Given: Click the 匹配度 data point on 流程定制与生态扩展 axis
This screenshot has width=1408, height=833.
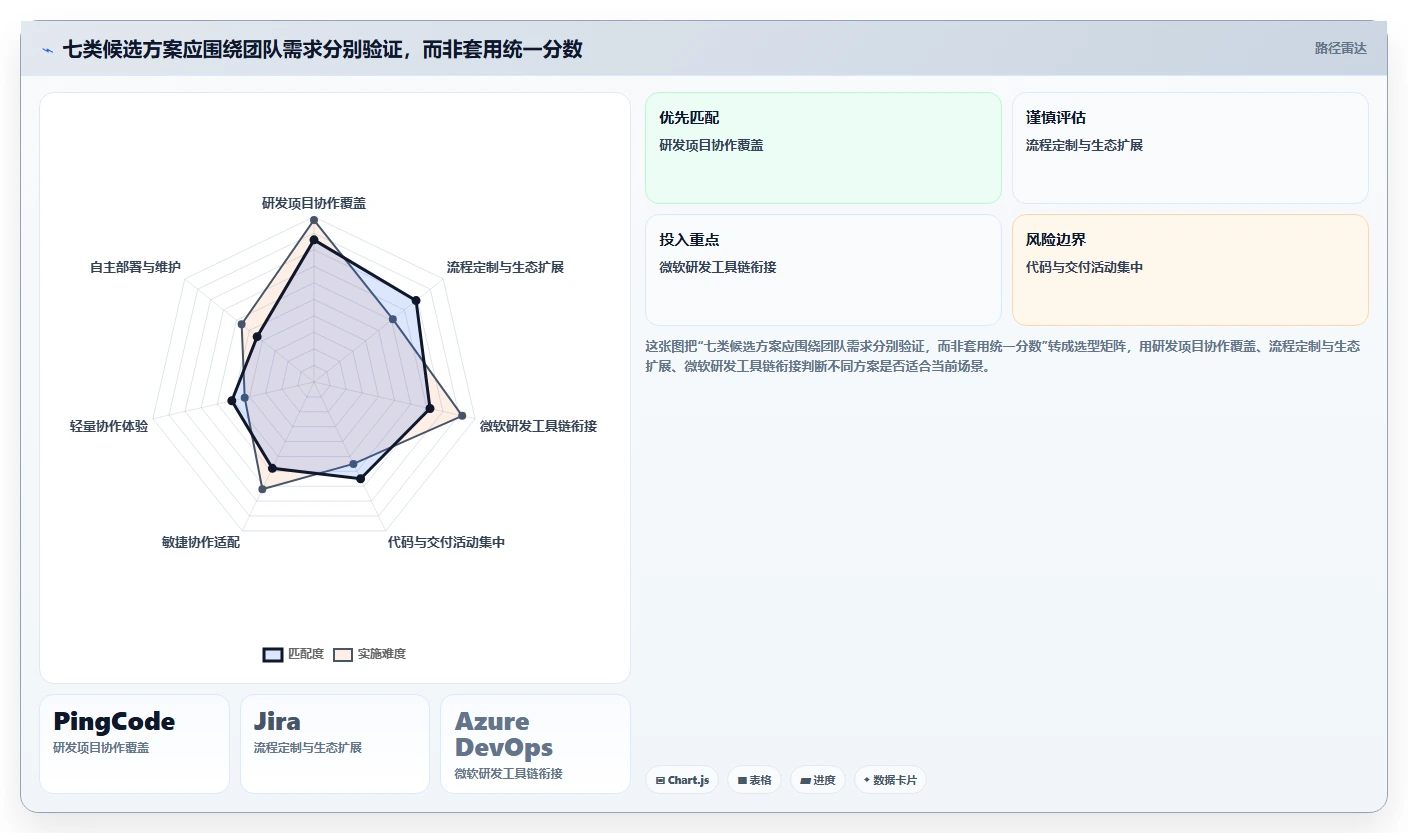Looking at the screenshot, I should pos(416,300).
